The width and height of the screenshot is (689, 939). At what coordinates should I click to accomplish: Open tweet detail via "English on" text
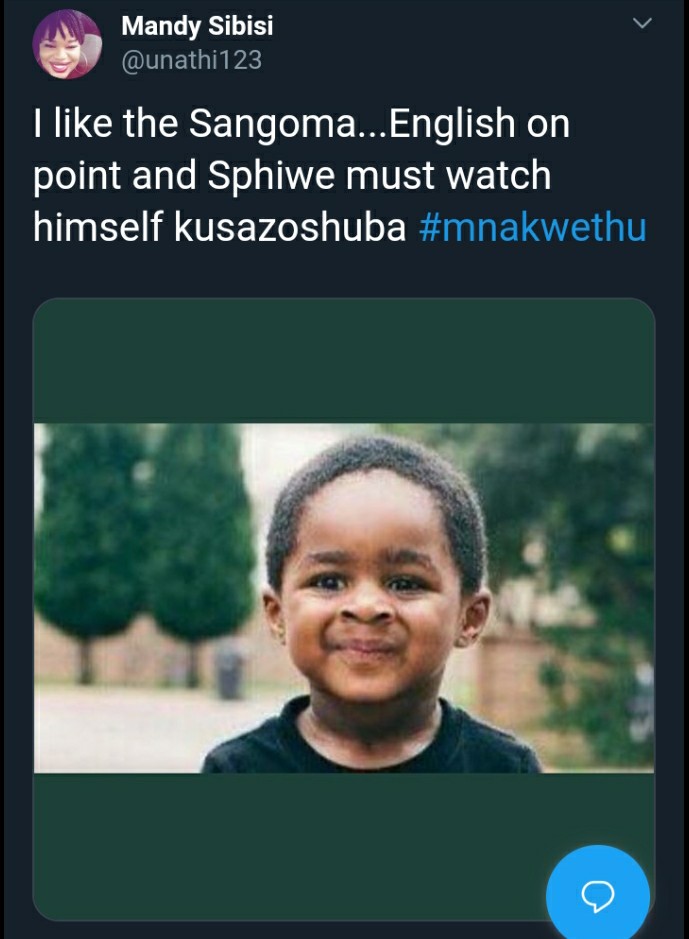tap(479, 123)
